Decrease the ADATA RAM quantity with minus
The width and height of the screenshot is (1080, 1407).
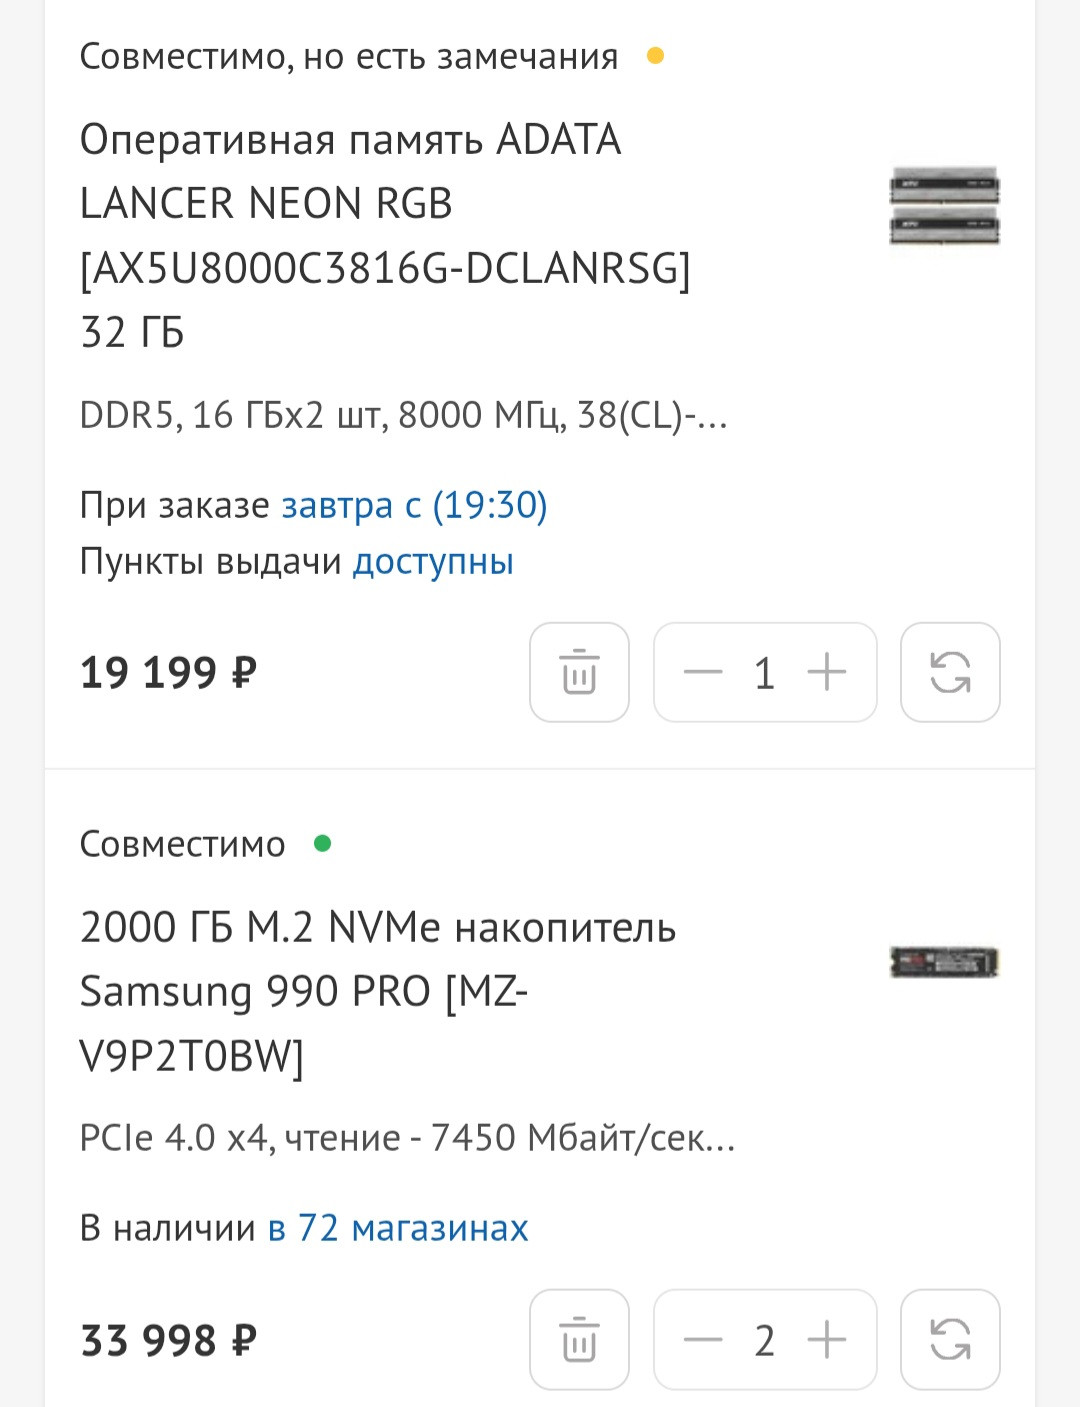[x=703, y=672]
